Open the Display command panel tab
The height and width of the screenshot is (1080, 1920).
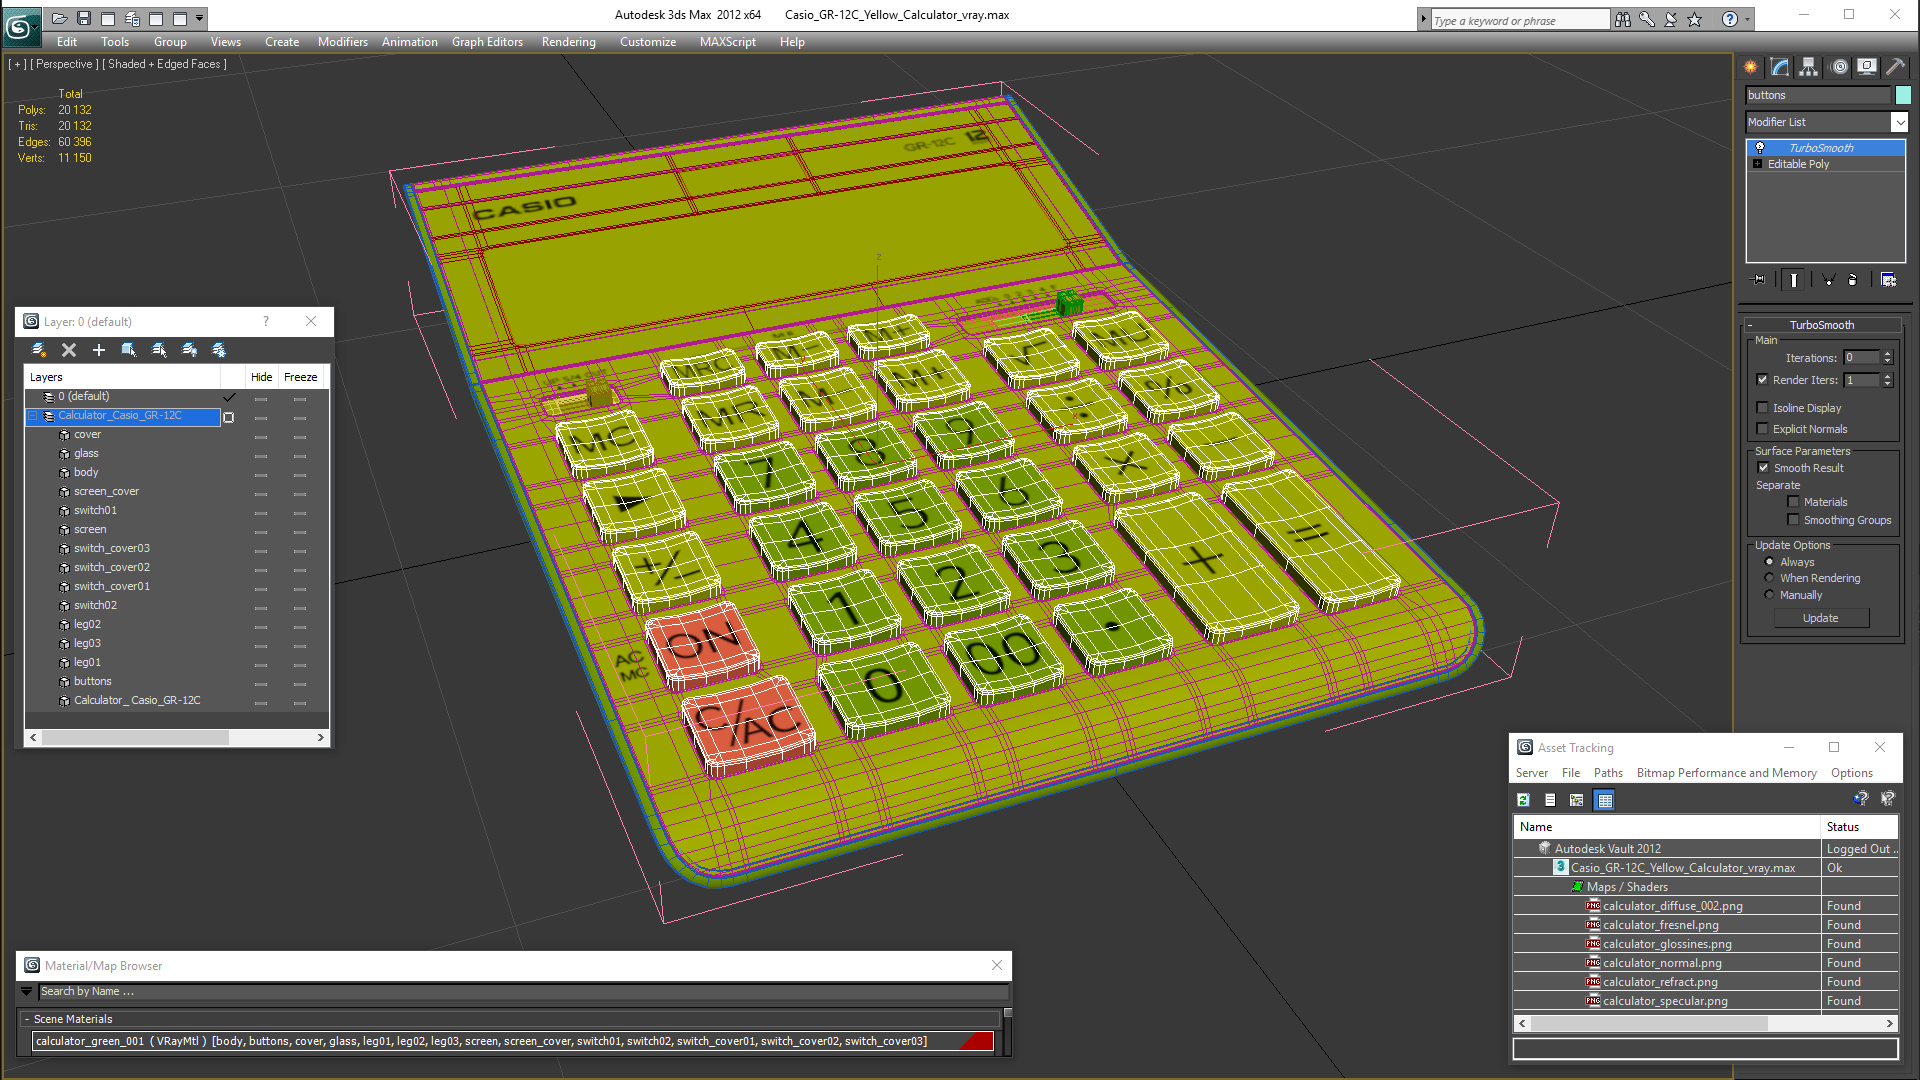[1867, 67]
